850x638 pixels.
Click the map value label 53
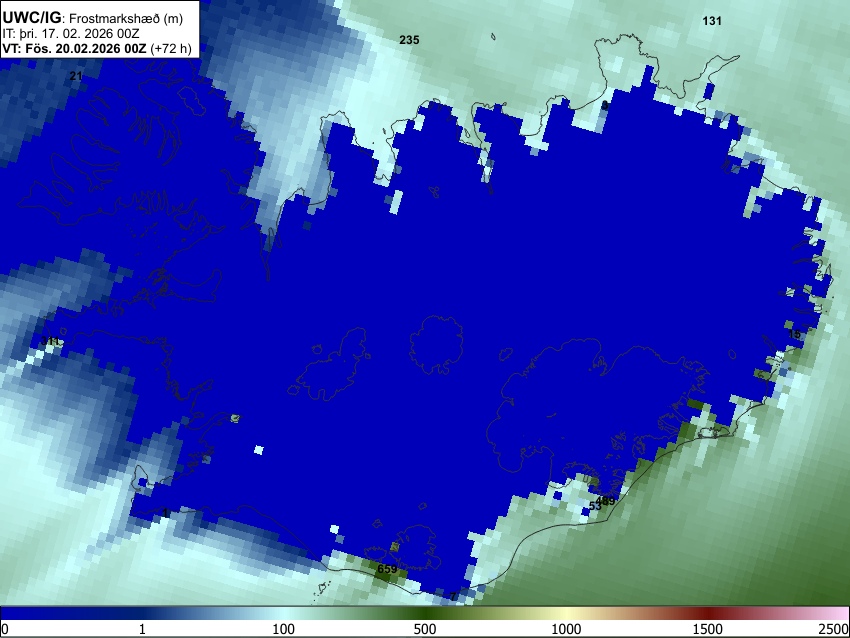(595, 506)
